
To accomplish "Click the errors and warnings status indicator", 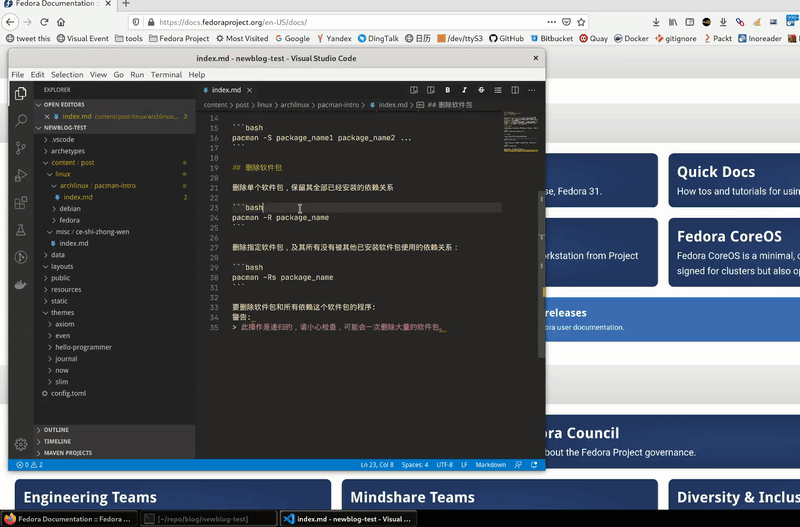I will click(30, 465).
